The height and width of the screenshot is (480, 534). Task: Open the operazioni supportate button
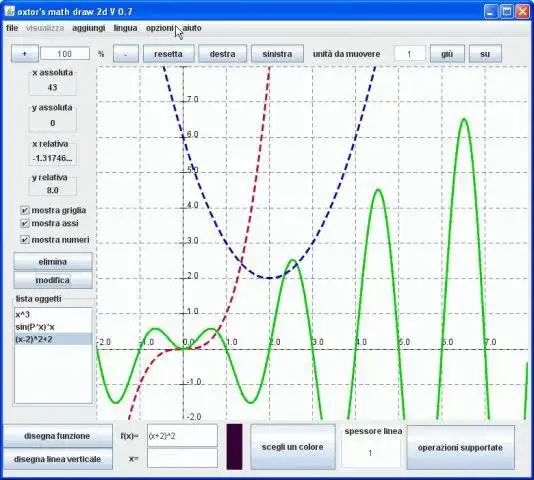point(460,447)
